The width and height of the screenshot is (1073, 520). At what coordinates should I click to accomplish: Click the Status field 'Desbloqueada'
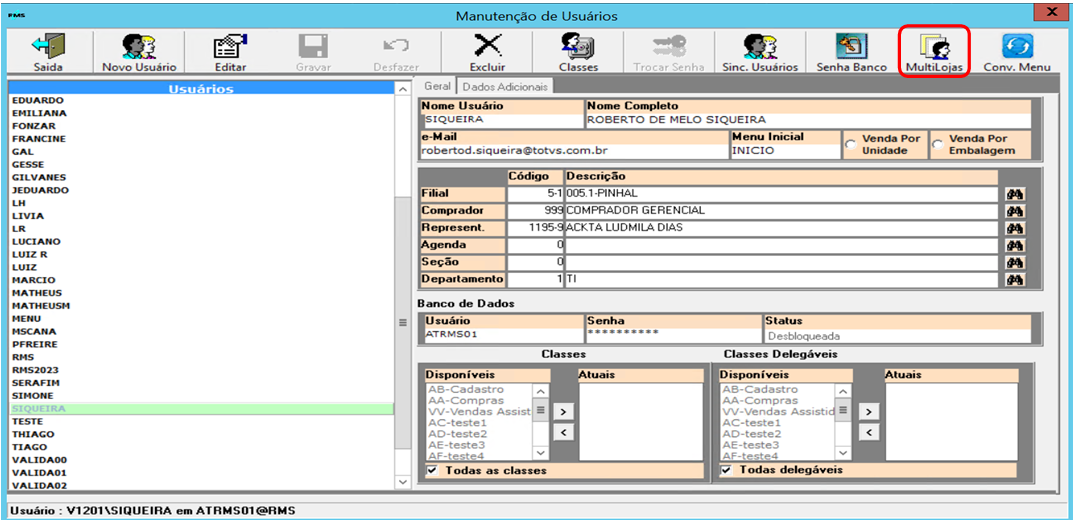[x=897, y=336]
